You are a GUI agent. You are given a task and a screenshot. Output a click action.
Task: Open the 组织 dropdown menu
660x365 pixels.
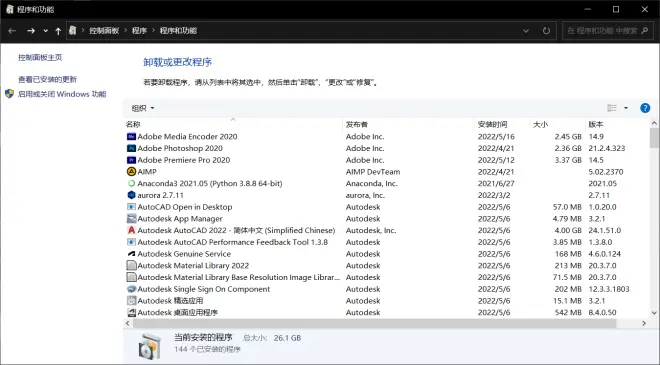(143, 108)
